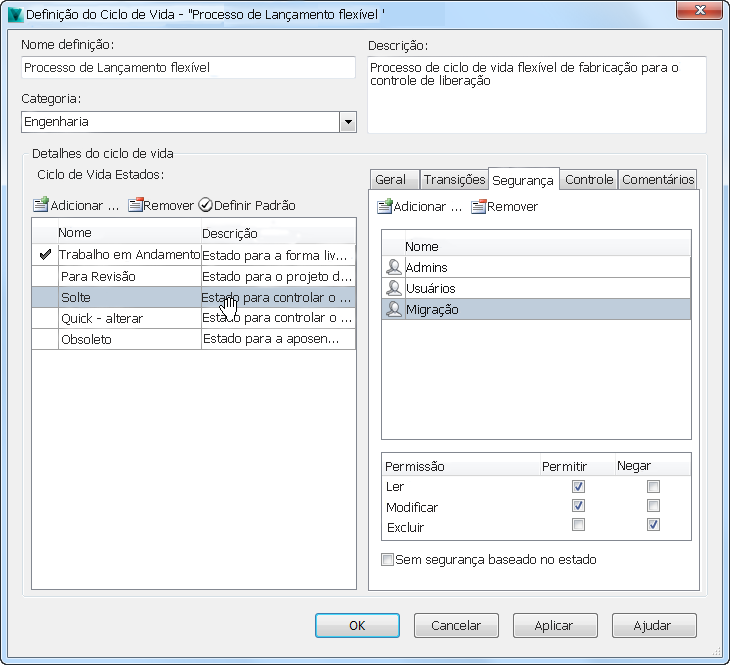Toggle Negar checkbox for Excluir
Viewport: 730px width, 665px height.
pyautogui.click(x=653, y=524)
